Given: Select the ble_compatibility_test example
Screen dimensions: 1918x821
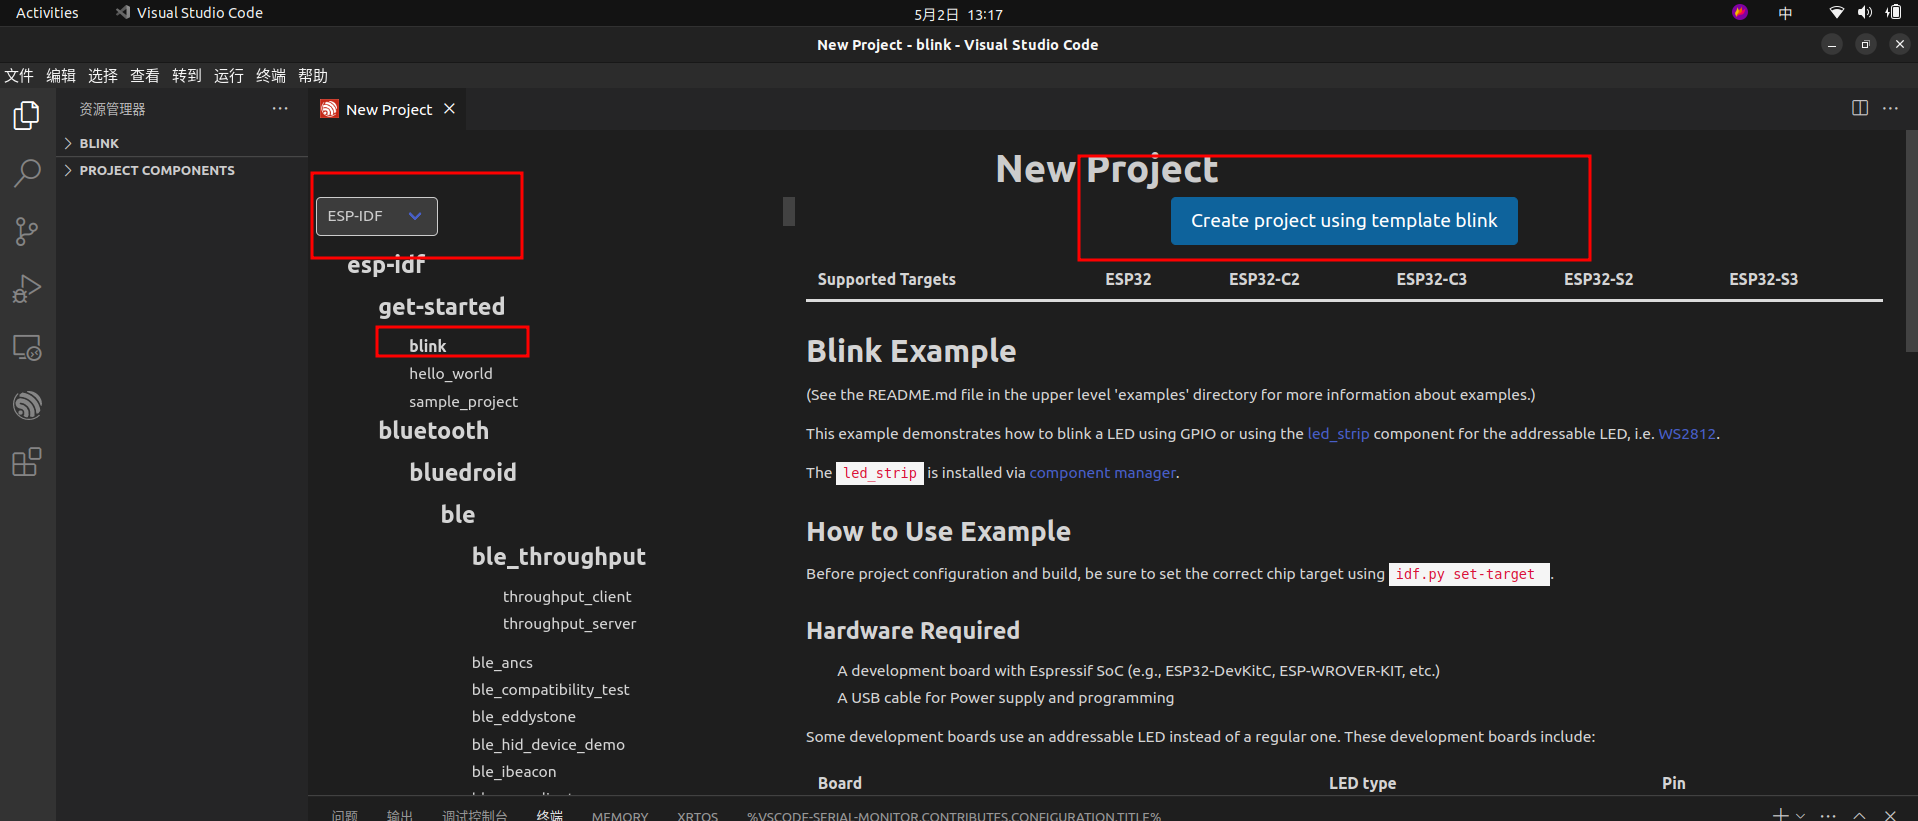Looking at the screenshot, I should (550, 689).
